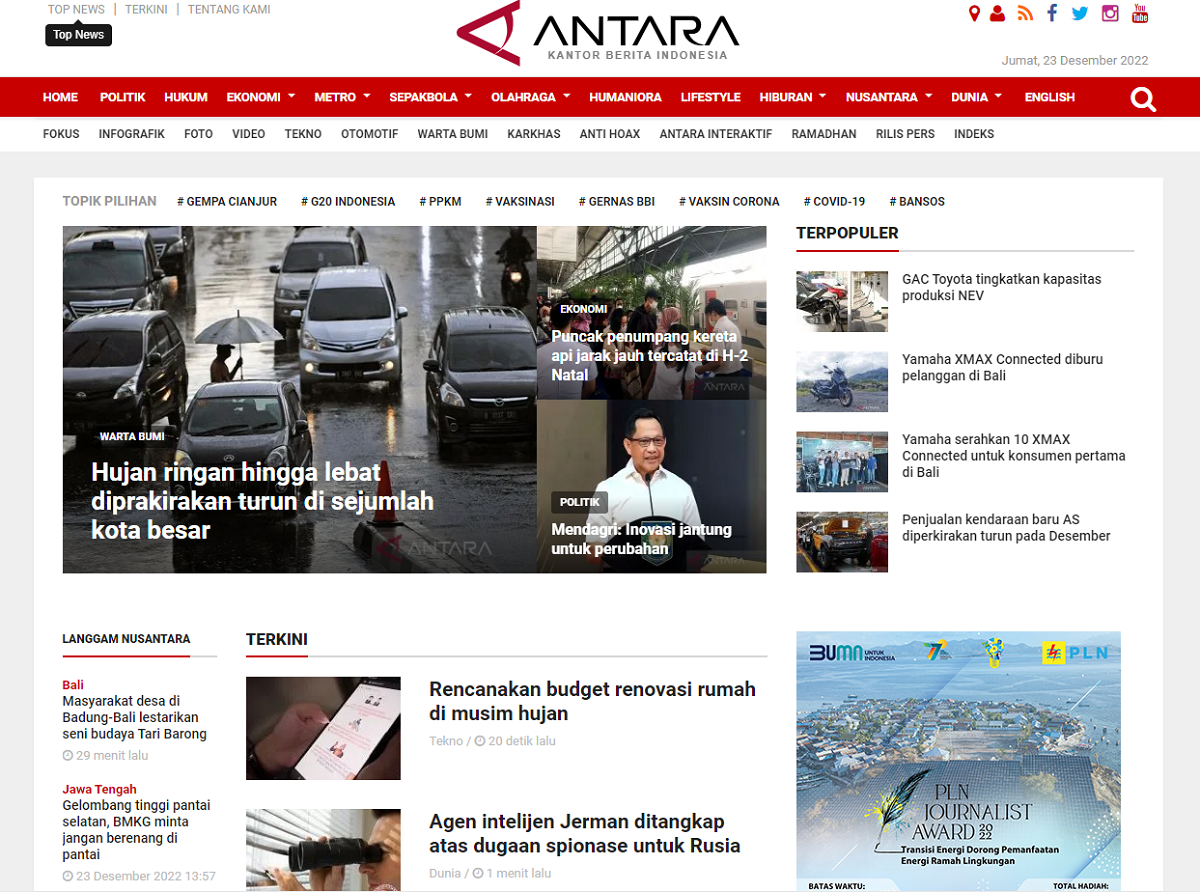Expand the Dunia dropdown menu
The width and height of the screenshot is (1200, 892).
976,97
